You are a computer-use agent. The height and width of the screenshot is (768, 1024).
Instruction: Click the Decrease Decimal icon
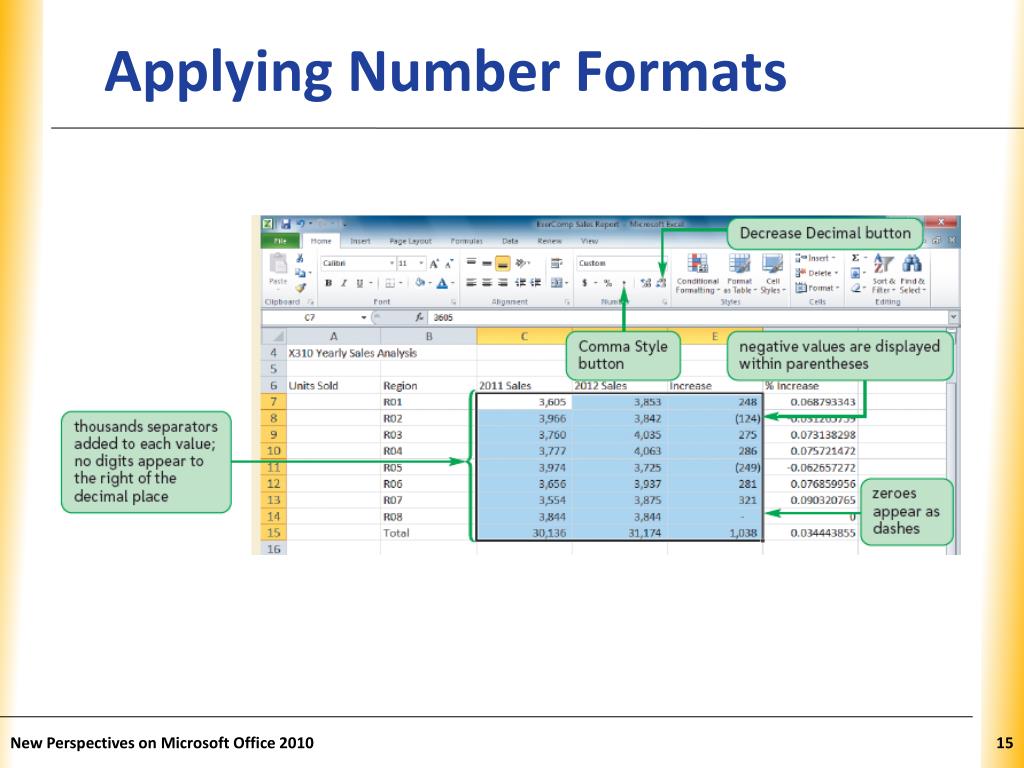point(661,283)
